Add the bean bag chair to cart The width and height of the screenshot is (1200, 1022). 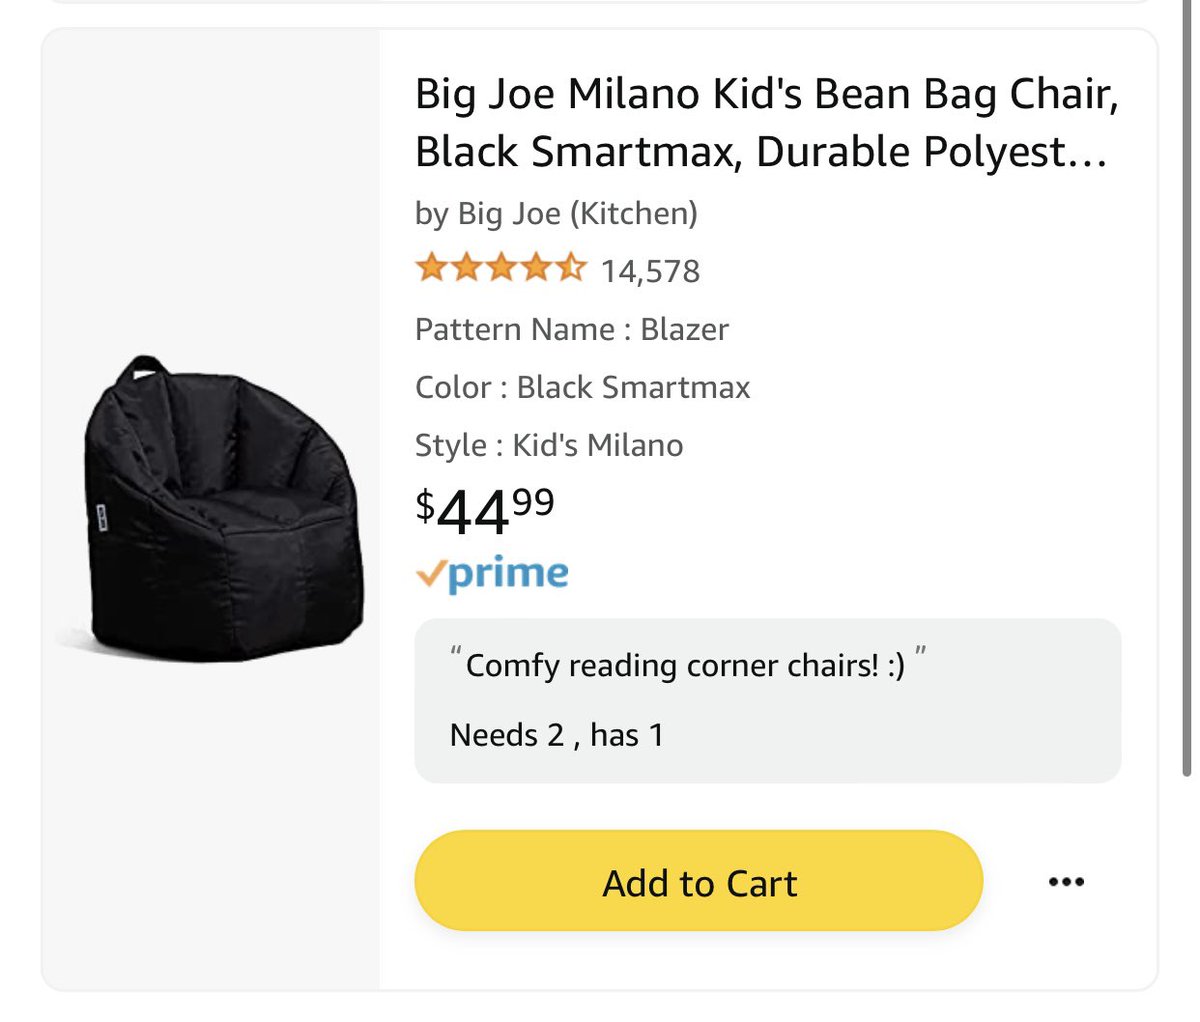coord(698,881)
